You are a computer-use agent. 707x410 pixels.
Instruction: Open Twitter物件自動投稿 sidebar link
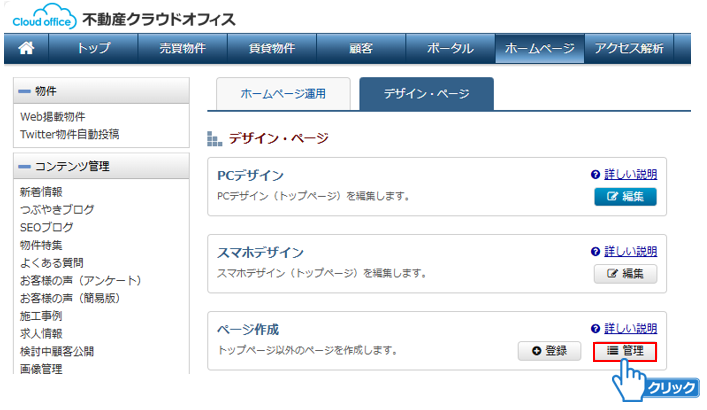point(76,134)
